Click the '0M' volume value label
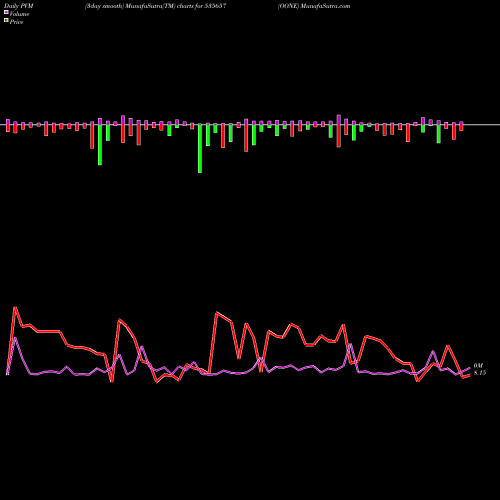Viewport: 500px width, 500px height. (x=478, y=366)
